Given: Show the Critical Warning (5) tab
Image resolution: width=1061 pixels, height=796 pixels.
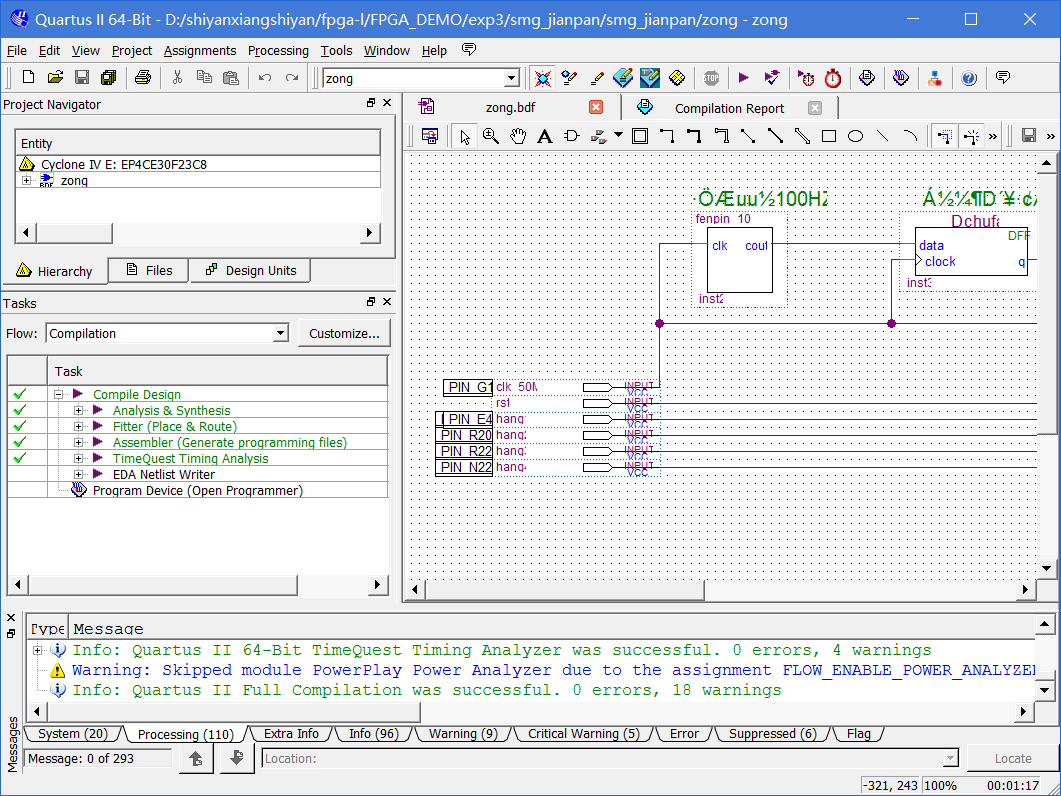Looking at the screenshot, I should tap(583, 734).
